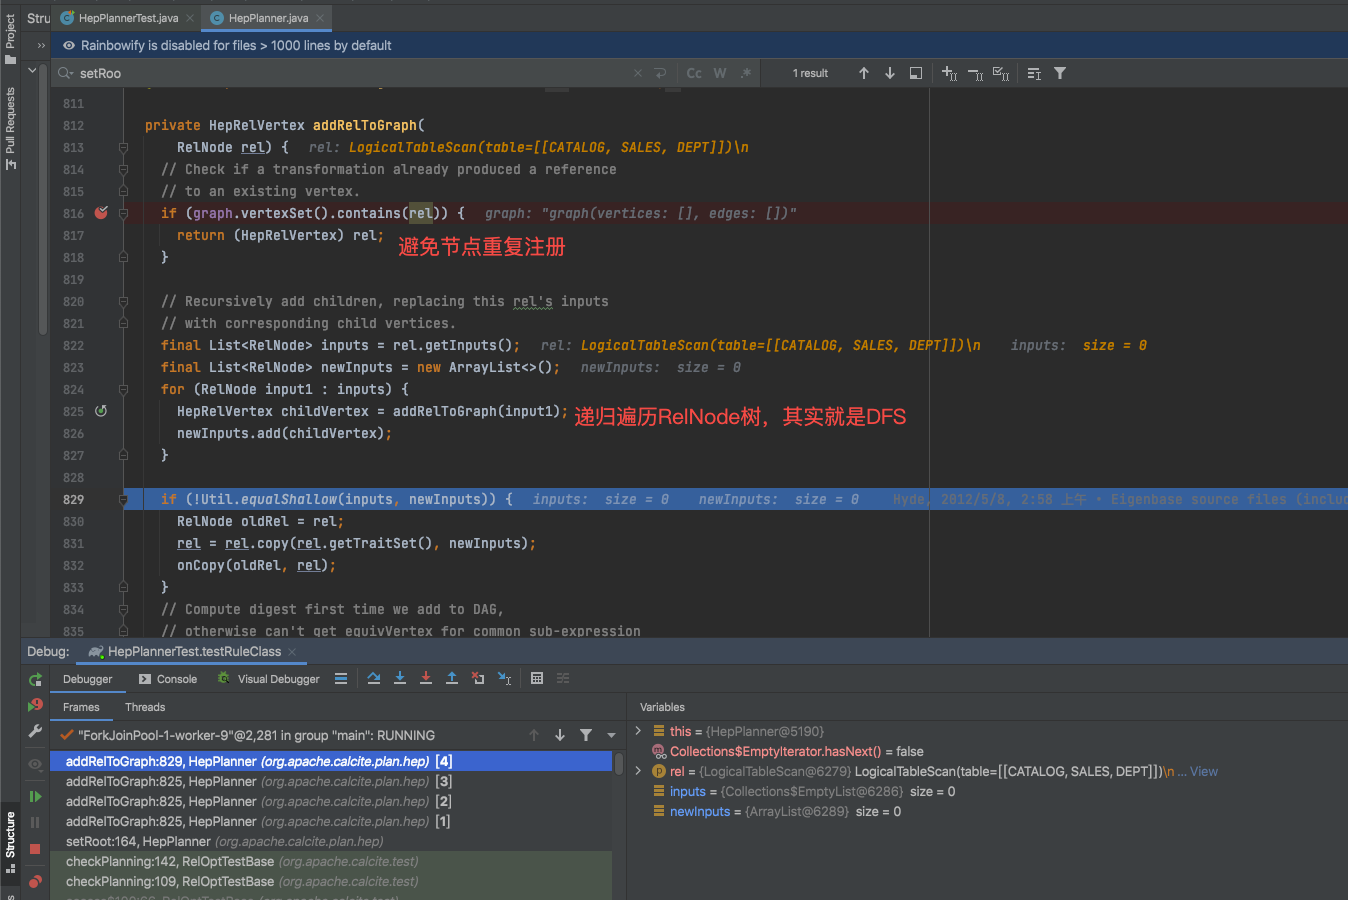Collapse the for loop at line 824
This screenshot has width=1348, height=900.
[x=123, y=389]
